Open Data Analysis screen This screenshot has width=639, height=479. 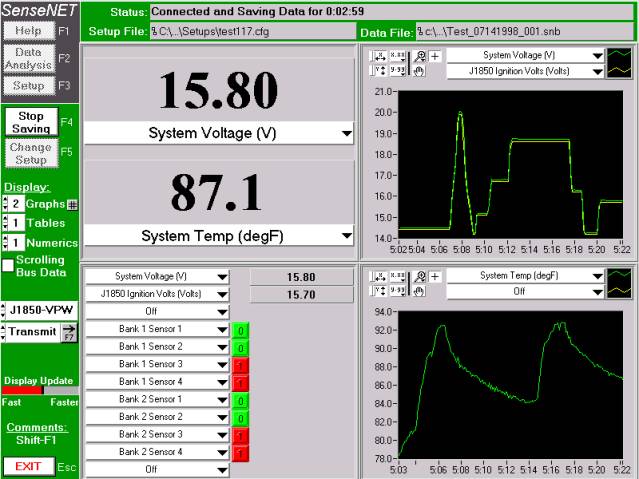pyautogui.click(x=29, y=59)
